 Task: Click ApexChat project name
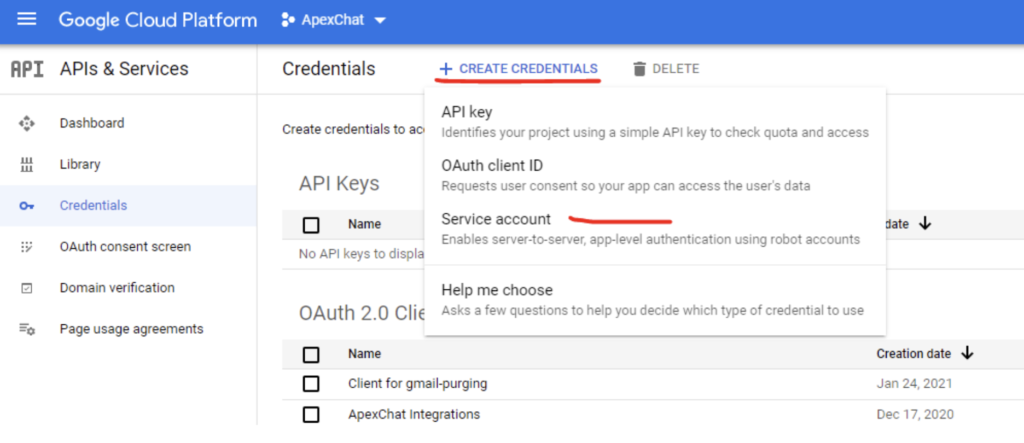point(332,20)
